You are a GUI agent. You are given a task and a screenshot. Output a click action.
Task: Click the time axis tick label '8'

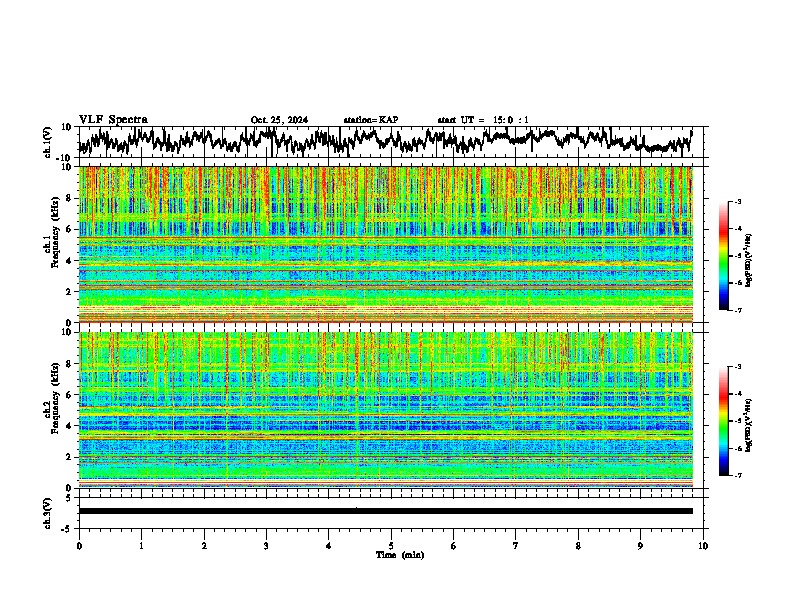(x=578, y=546)
